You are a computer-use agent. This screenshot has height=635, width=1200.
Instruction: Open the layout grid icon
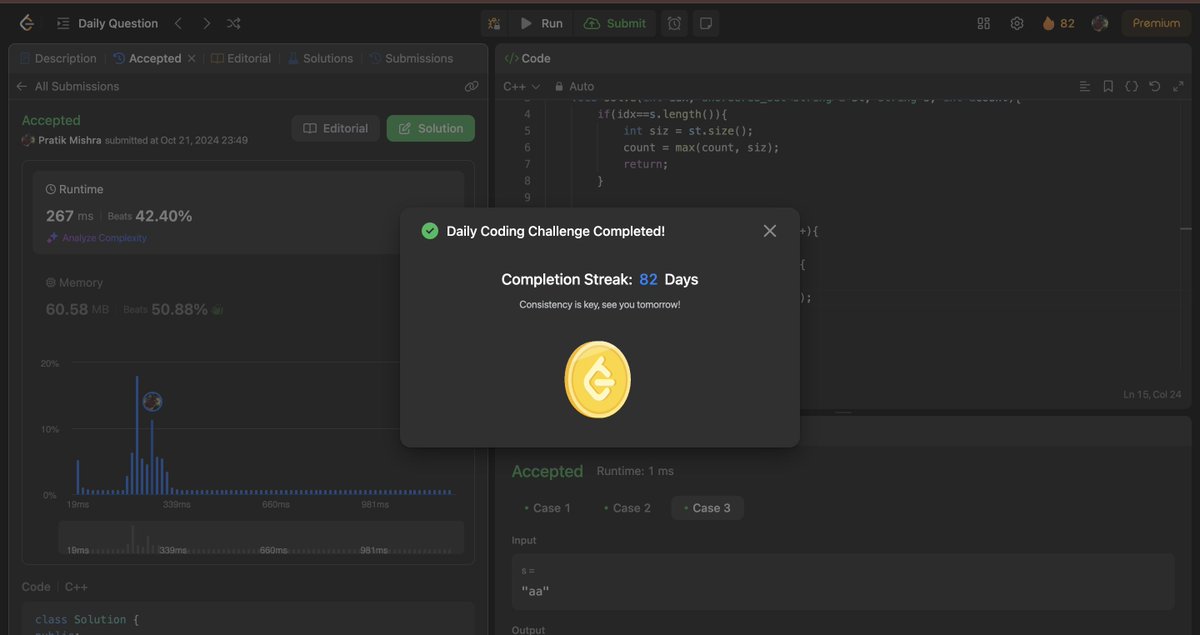(x=984, y=23)
